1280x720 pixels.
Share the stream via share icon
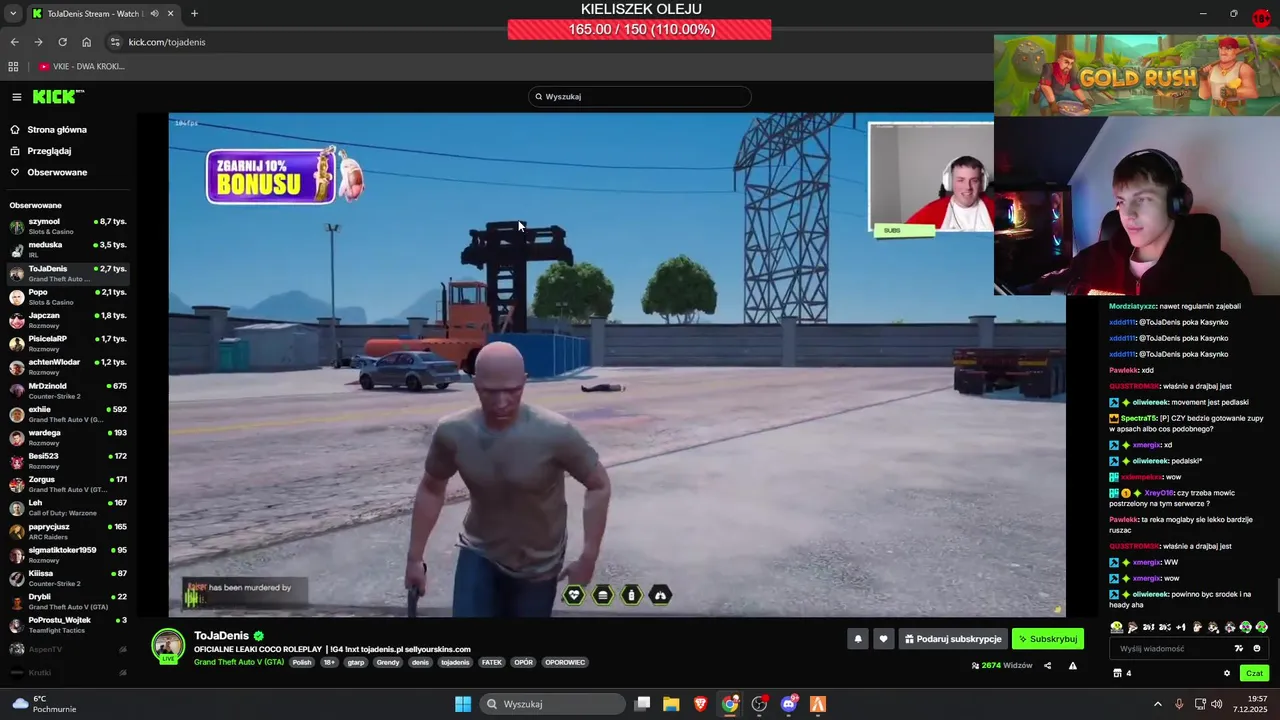tap(1048, 666)
